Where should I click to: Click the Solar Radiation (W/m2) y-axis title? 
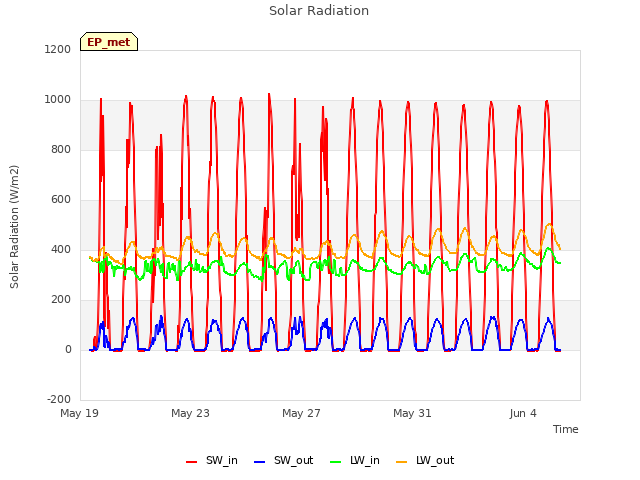pyautogui.click(x=14, y=227)
